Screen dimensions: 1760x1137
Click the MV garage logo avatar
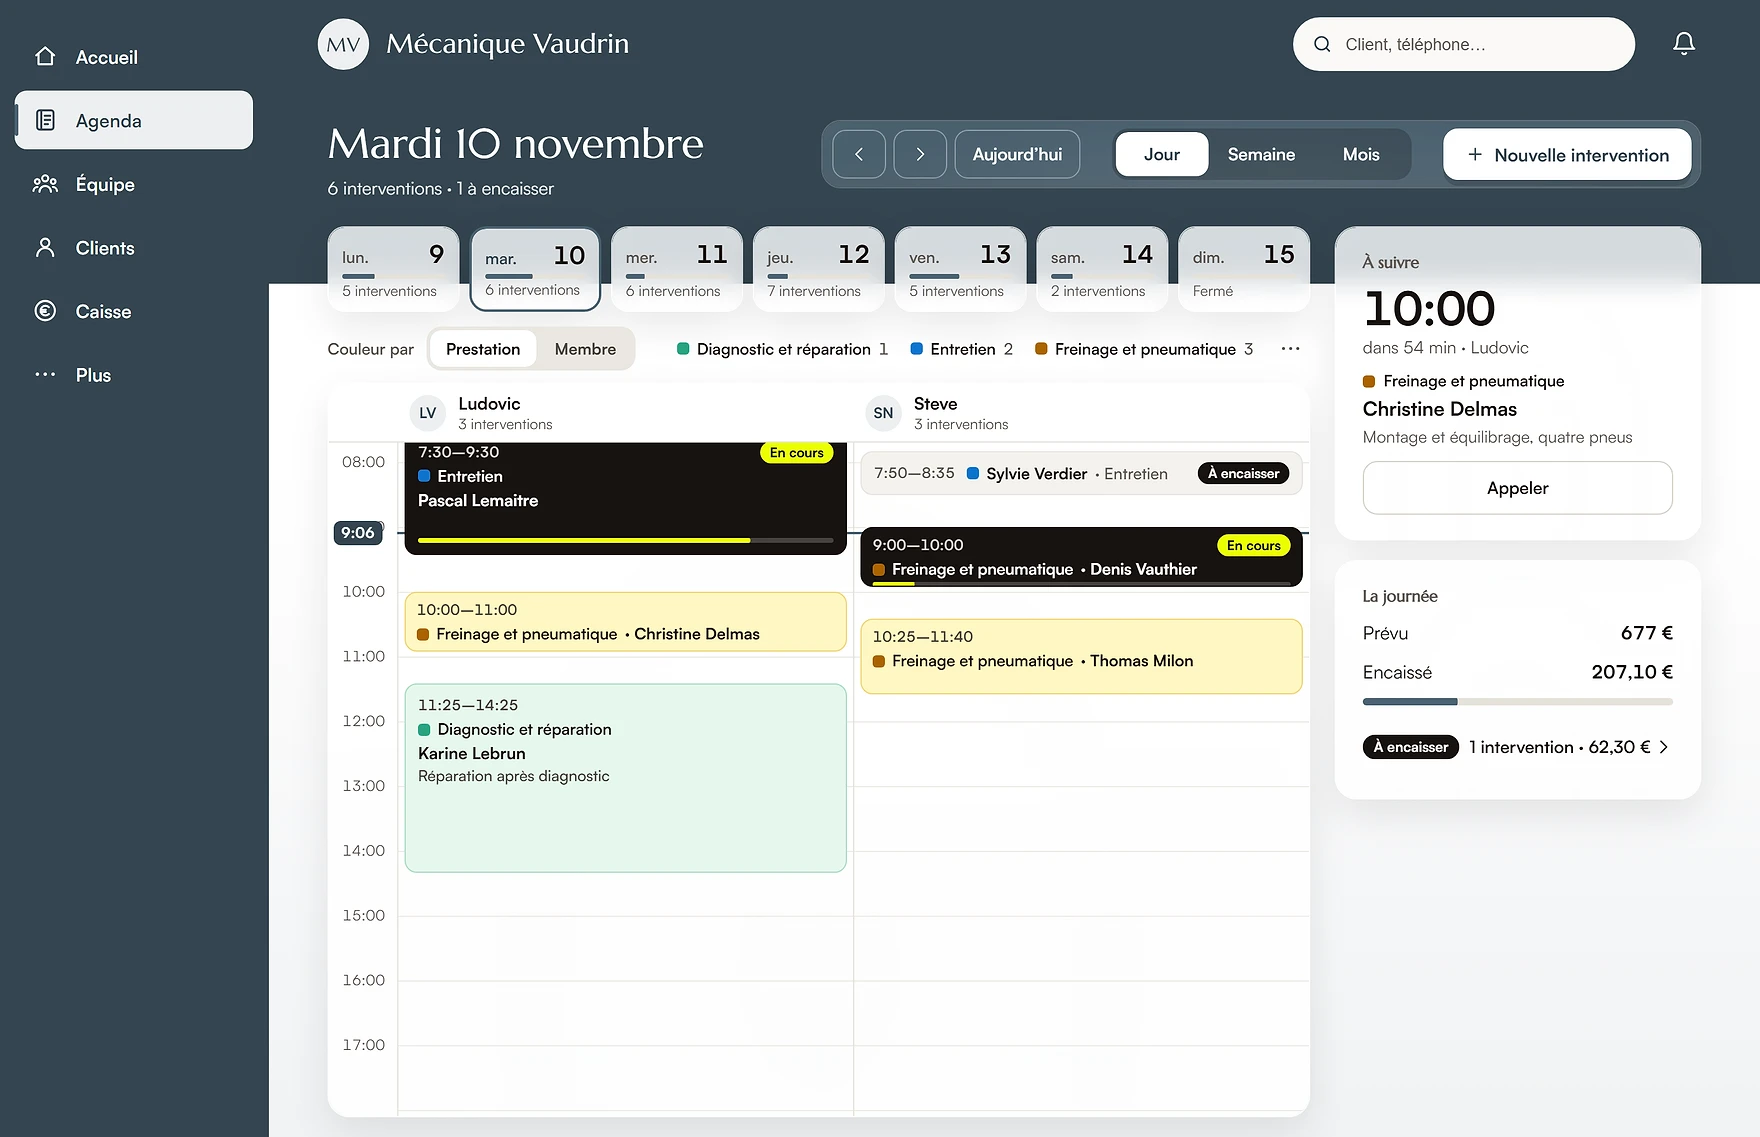(343, 44)
